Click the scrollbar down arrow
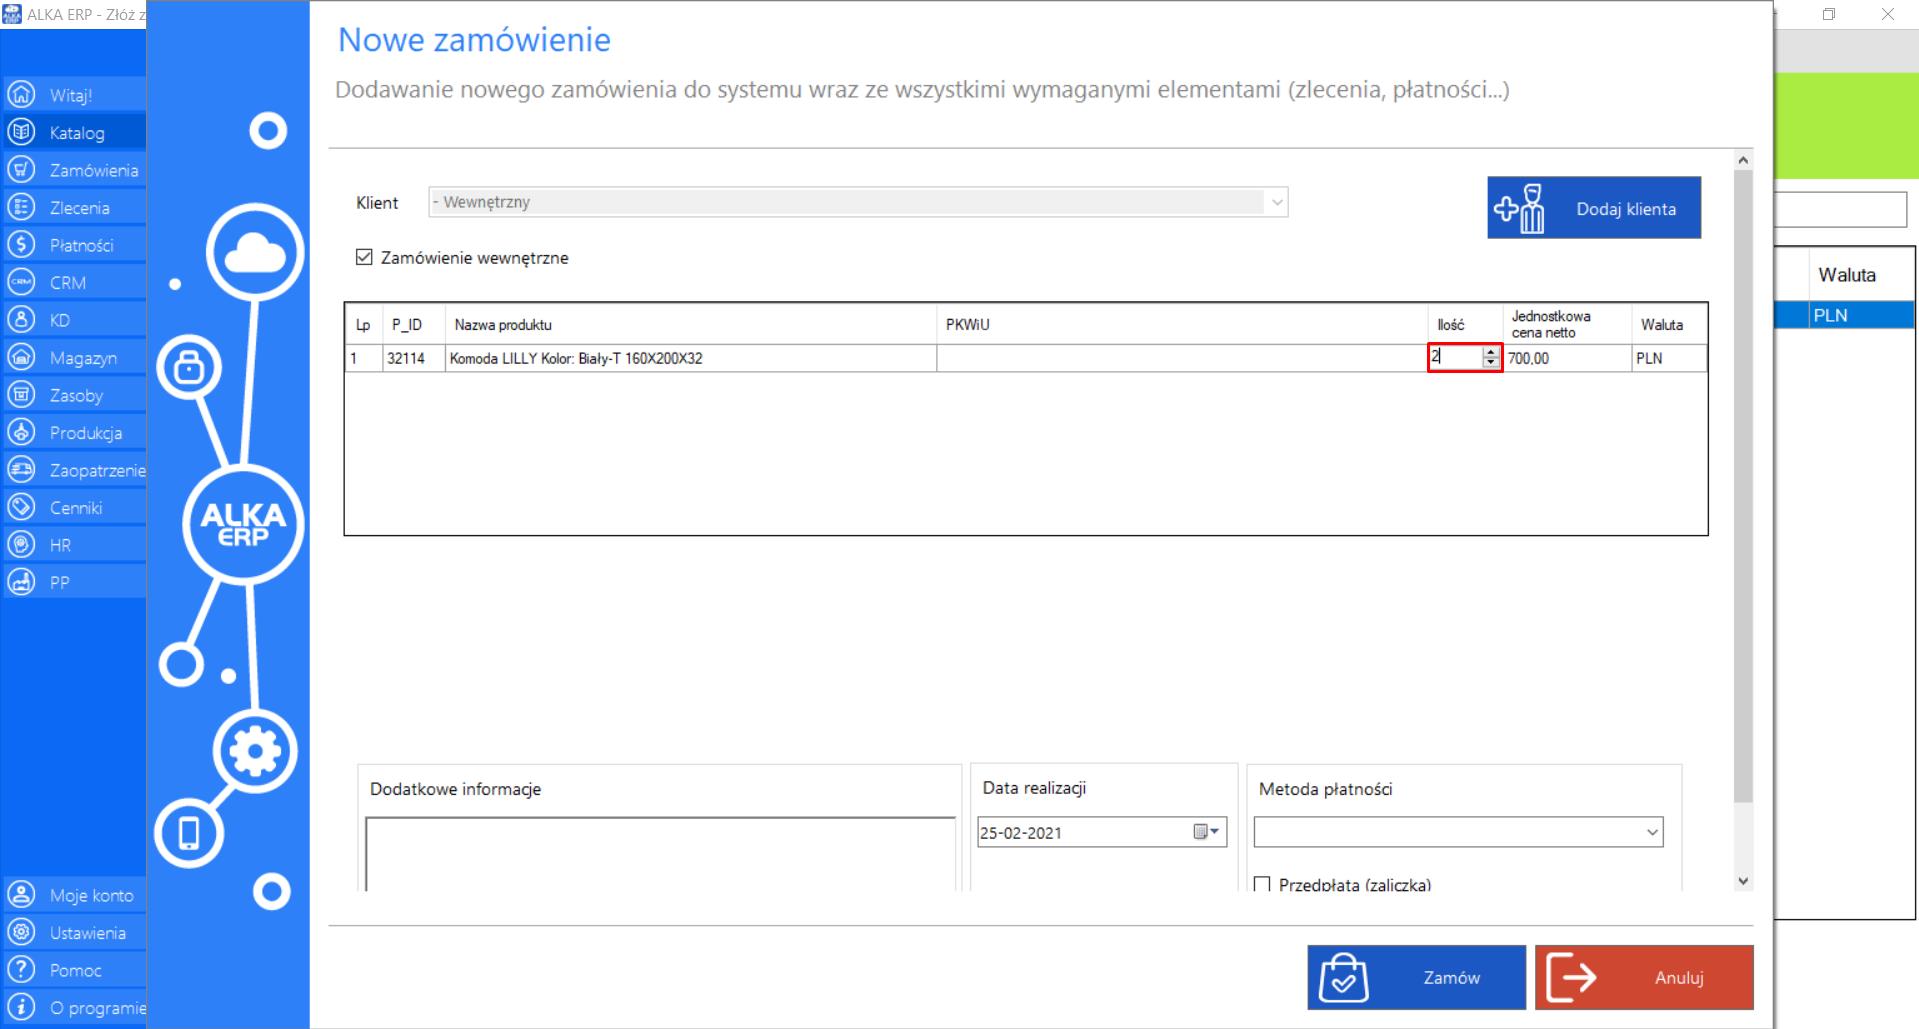The width and height of the screenshot is (1919, 1029). (1743, 881)
